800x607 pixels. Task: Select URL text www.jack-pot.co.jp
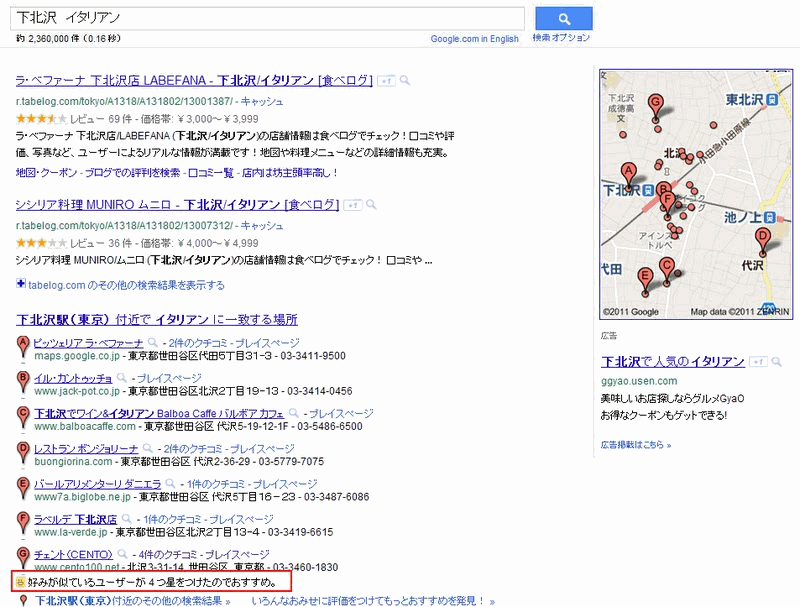coord(77,391)
